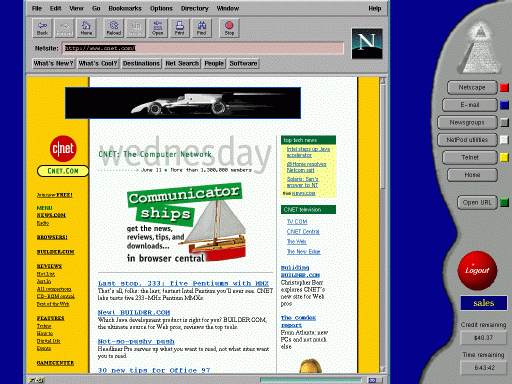Open the Bookmarks menu

125,8
